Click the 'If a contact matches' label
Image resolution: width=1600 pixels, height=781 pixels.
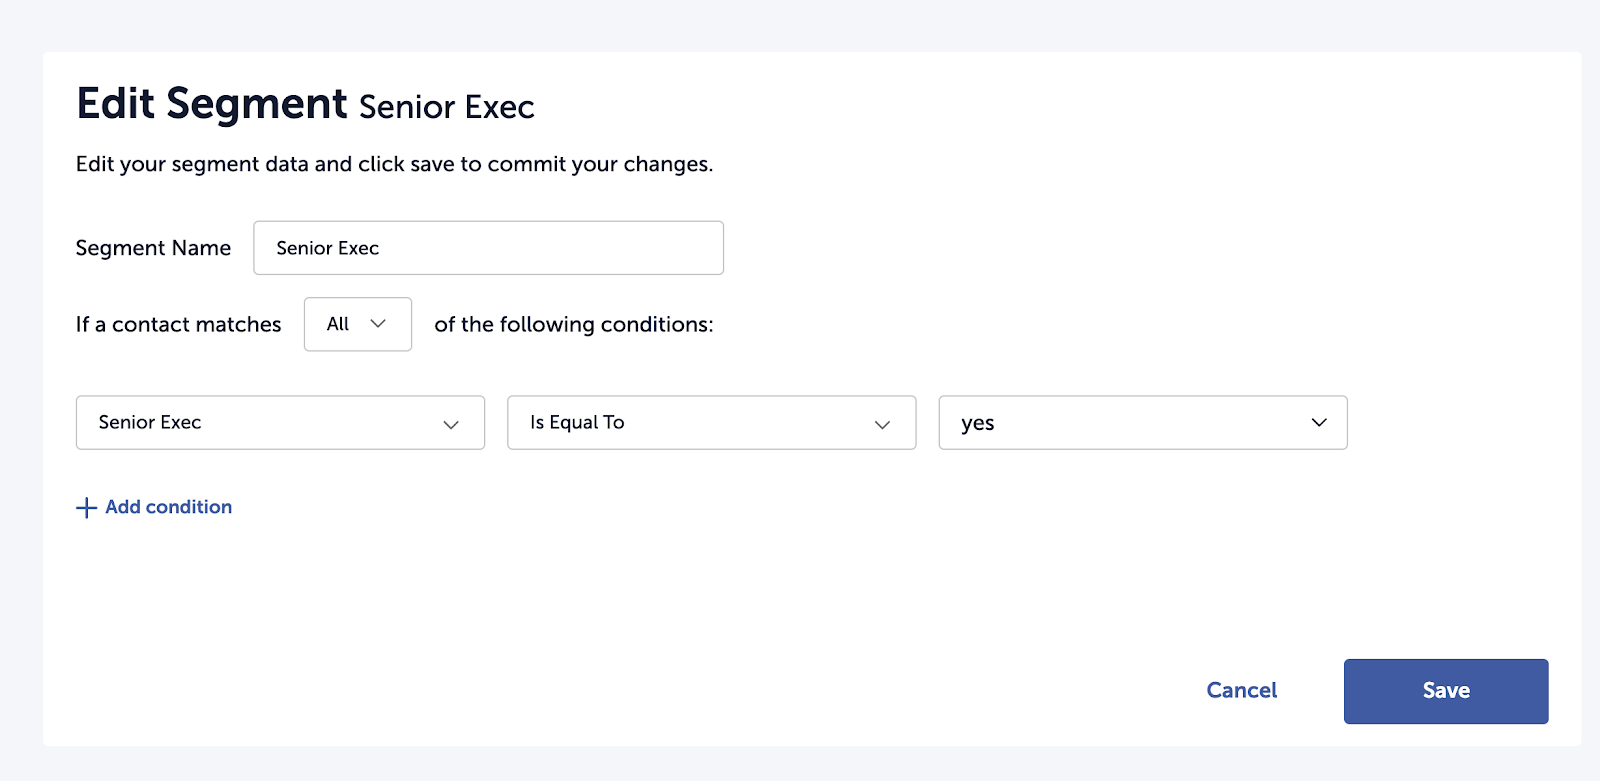(178, 324)
